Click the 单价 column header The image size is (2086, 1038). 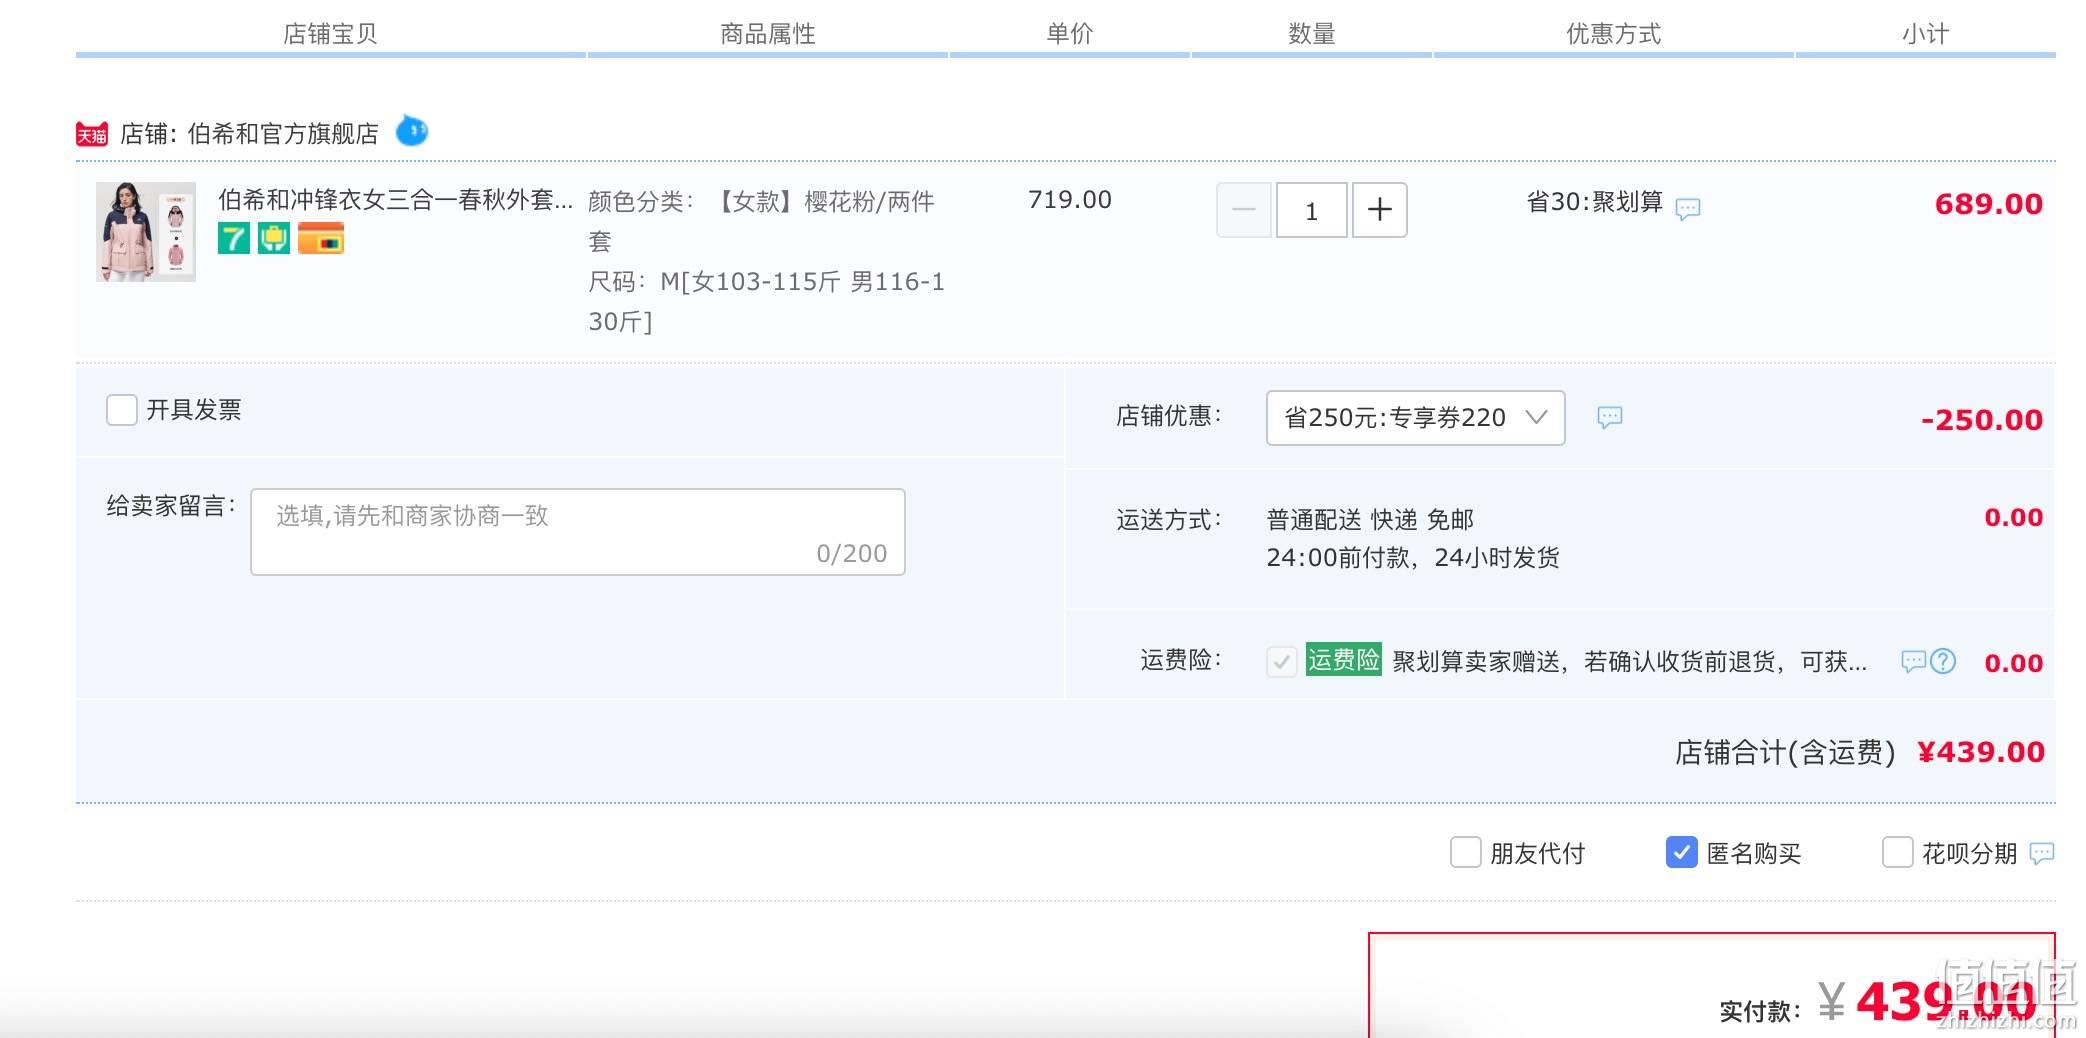tap(1070, 34)
